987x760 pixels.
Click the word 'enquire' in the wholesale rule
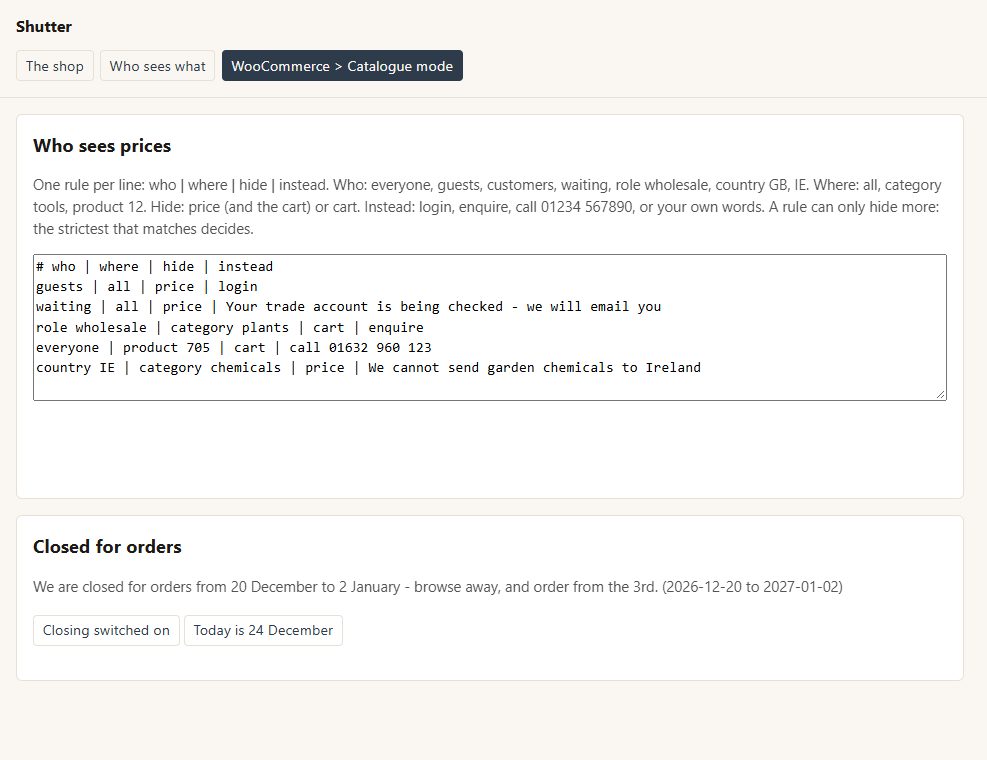396,327
